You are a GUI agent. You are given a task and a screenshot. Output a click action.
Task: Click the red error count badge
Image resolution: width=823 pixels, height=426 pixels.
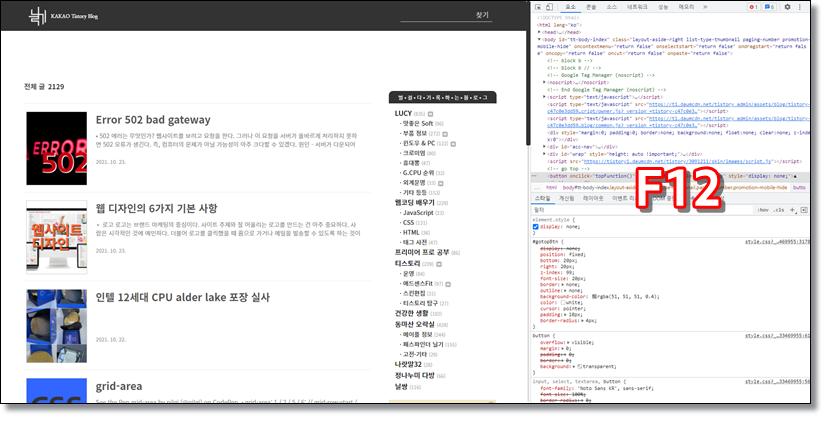(x=753, y=7)
